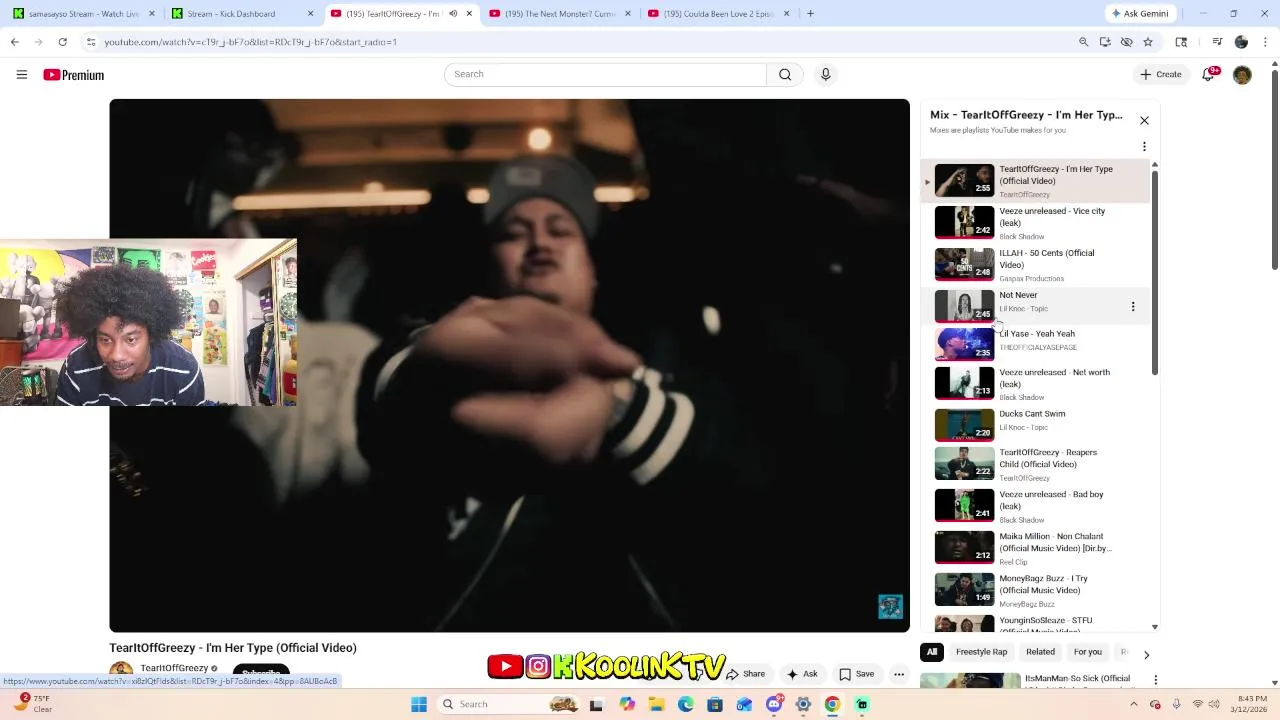The height and width of the screenshot is (720, 1280).
Task: Click TearItOffGreezy channel name below video
Action: pos(174,668)
